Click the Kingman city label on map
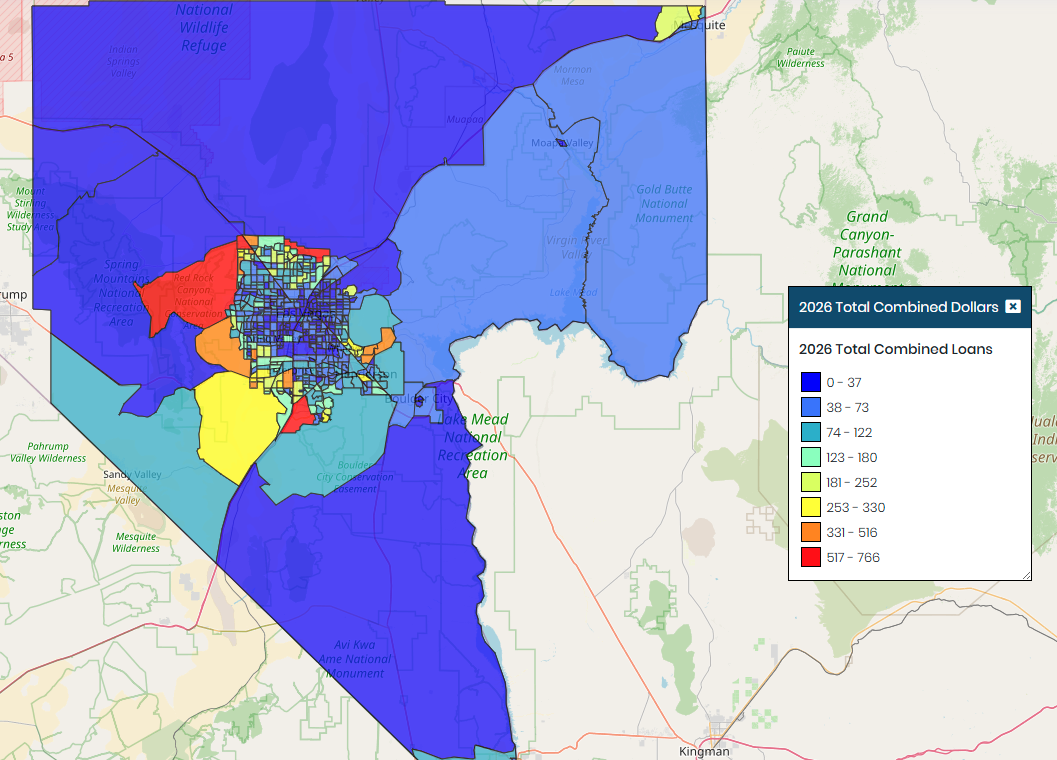This screenshot has width=1057, height=760. [704, 751]
